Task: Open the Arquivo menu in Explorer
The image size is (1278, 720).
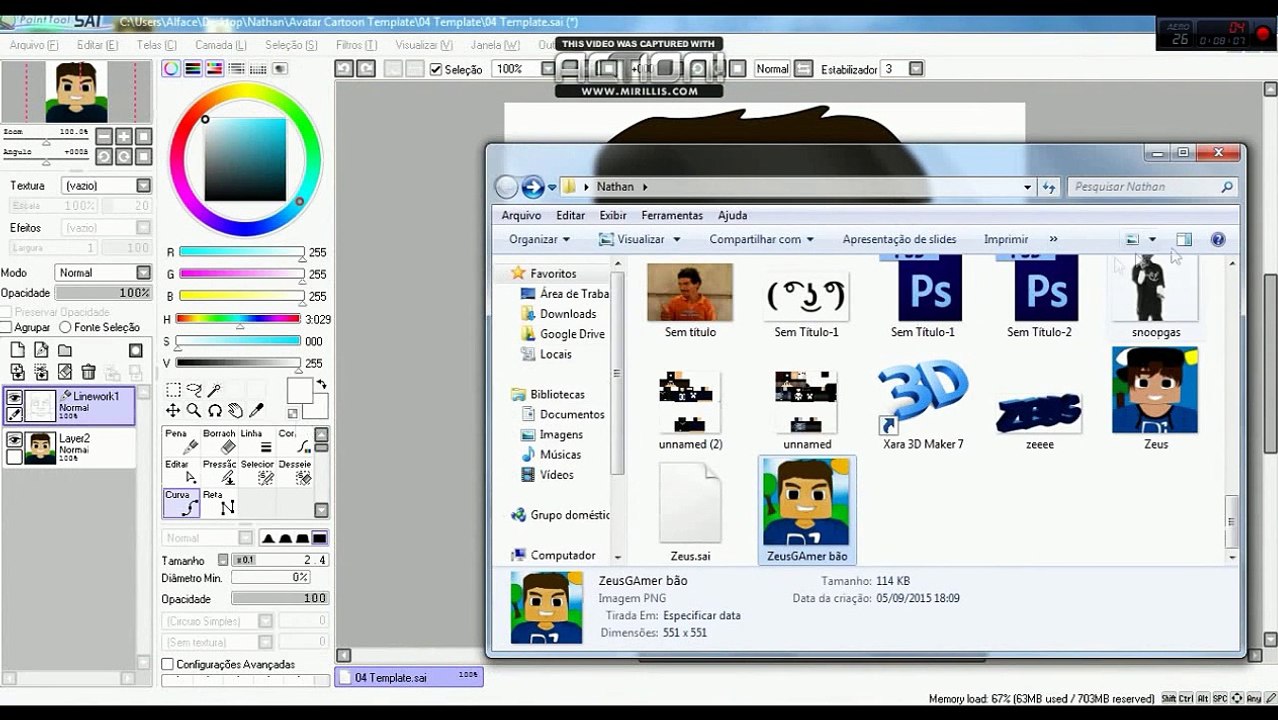Action: click(521, 215)
